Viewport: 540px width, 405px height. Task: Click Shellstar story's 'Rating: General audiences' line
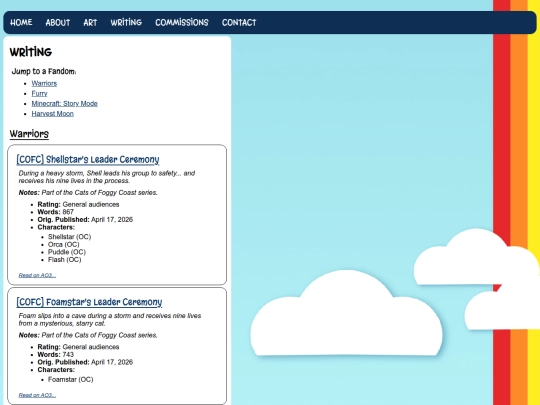(x=78, y=204)
